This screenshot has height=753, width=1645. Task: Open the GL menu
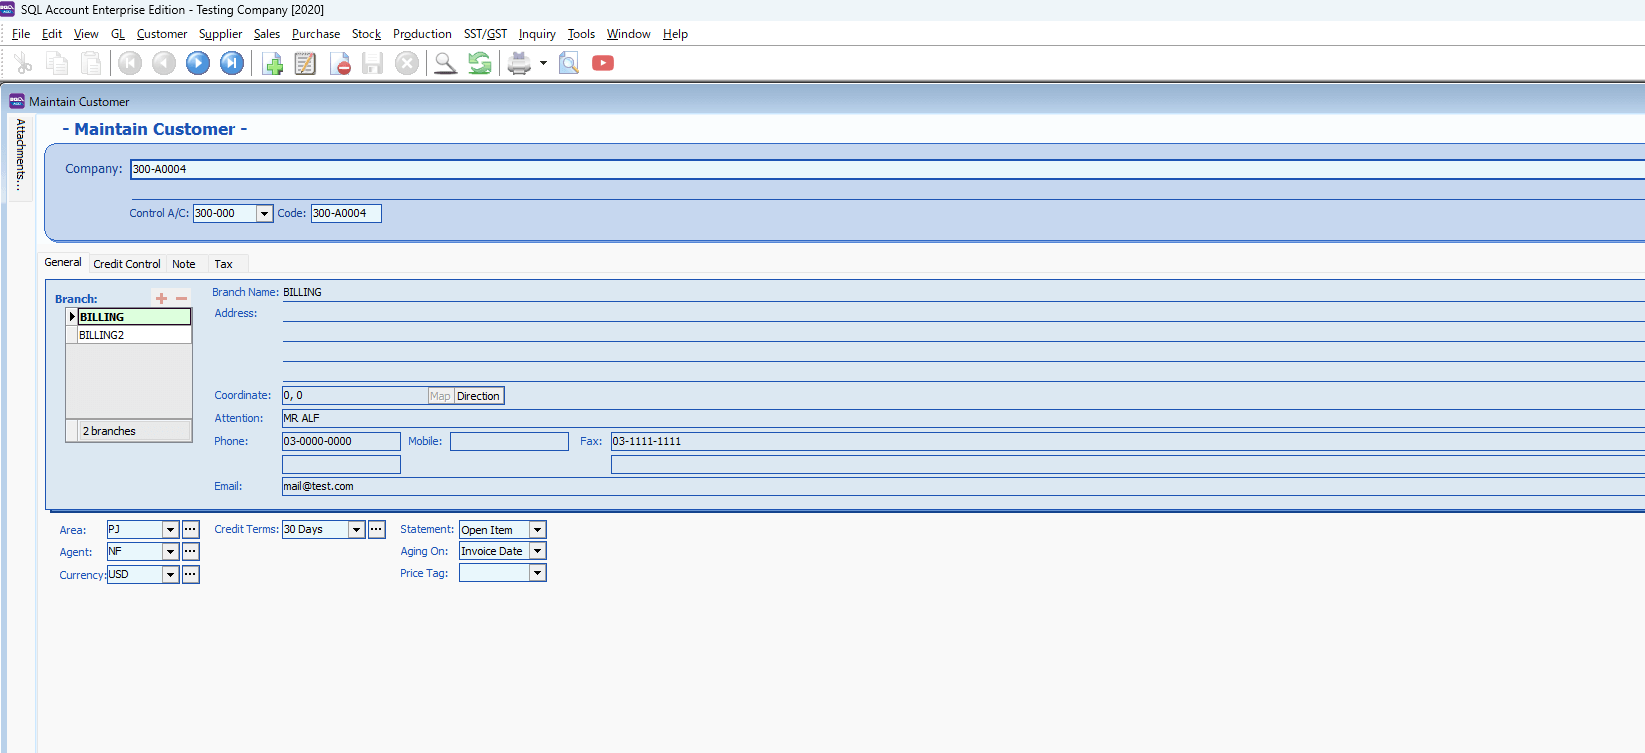click(118, 34)
